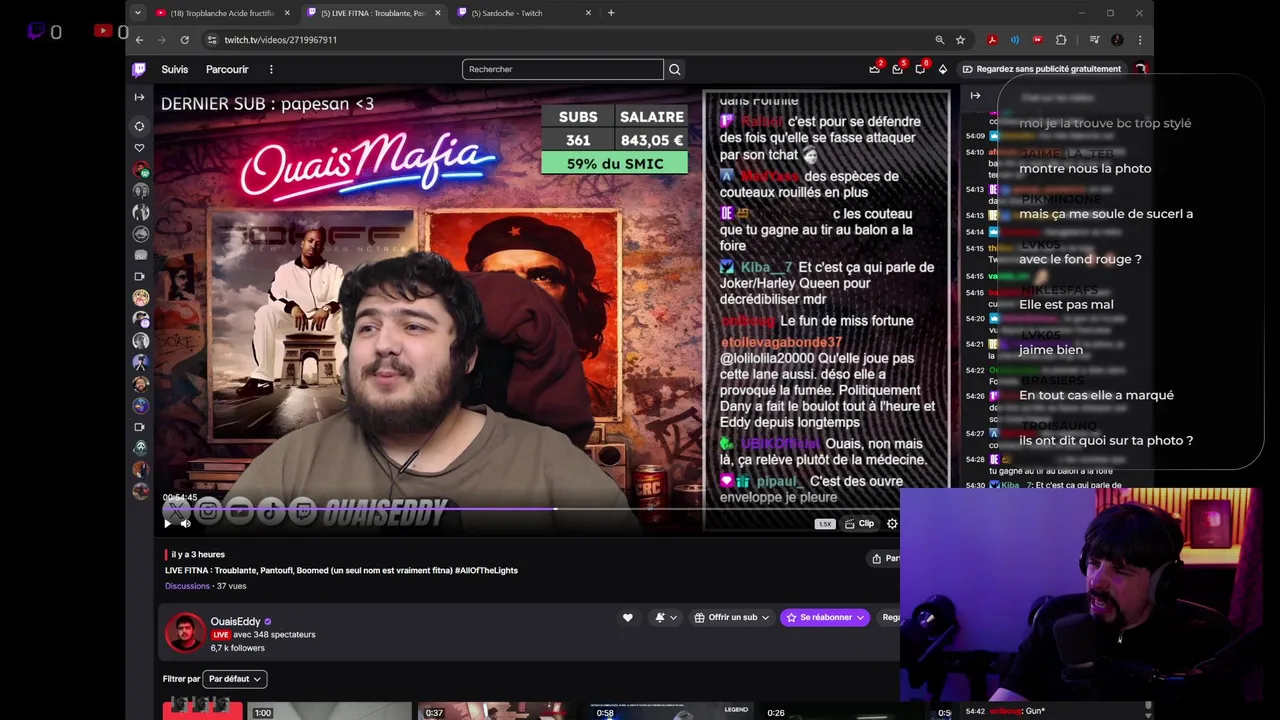Viewport: 1280px width, 720px height.
Task: Open the notification bell dropdown
Action: [665, 617]
